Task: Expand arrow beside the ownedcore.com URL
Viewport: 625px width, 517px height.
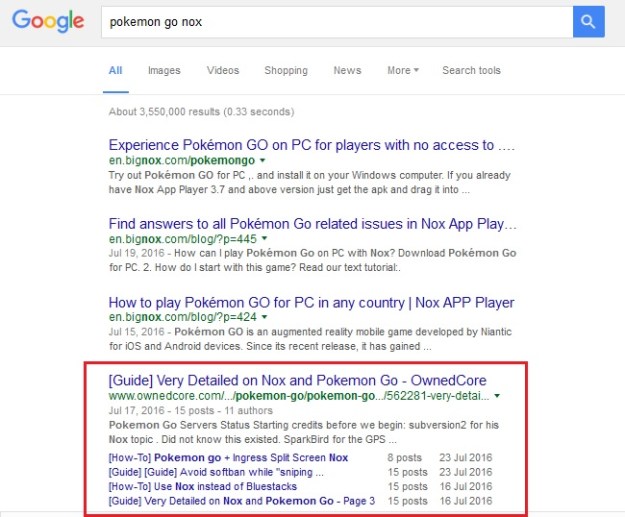Action: click(x=498, y=396)
